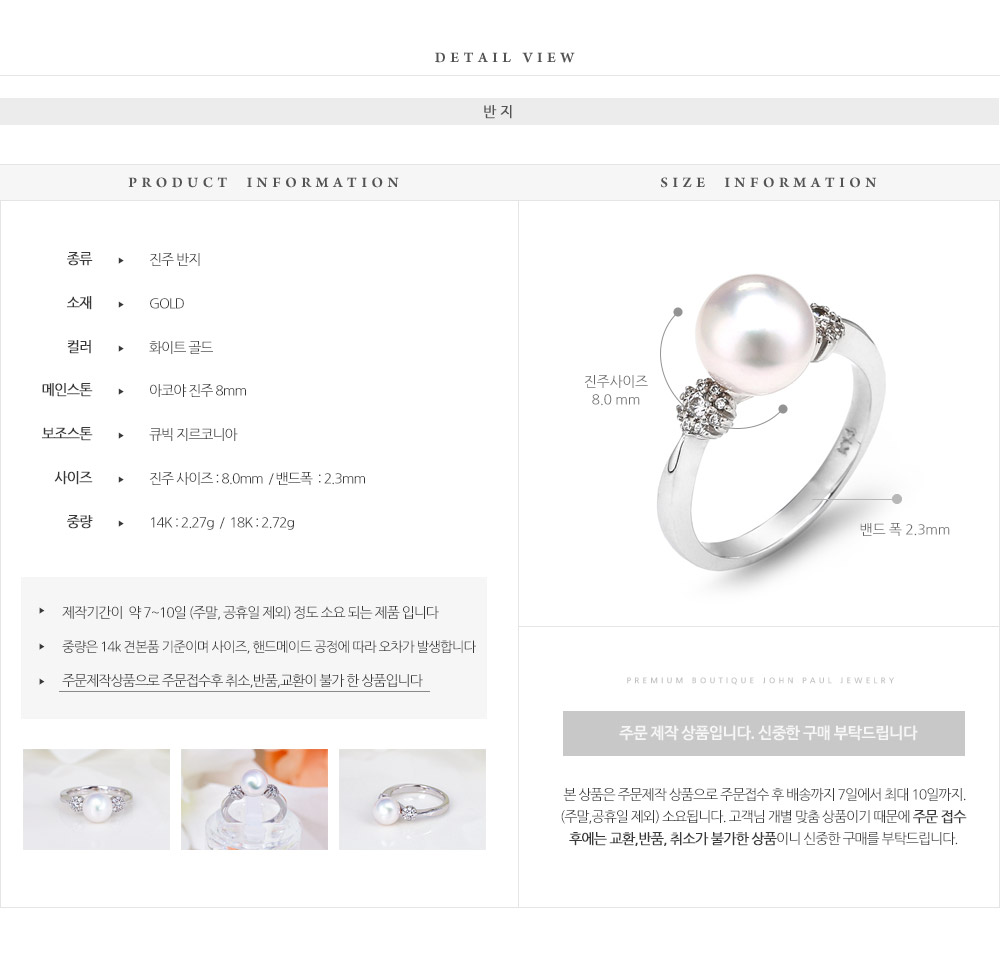Click the DETAIL VIEW heading
This screenshot has height=958, width=1000.
[505, 57]
